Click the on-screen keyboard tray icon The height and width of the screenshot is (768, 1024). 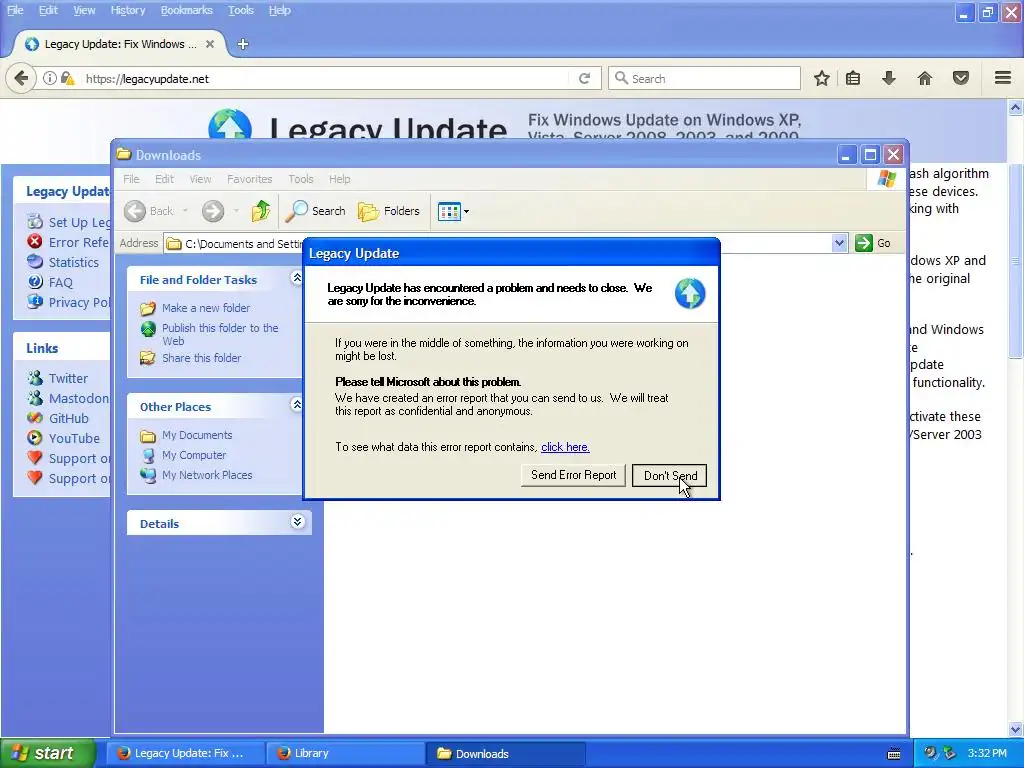[894, 754]
